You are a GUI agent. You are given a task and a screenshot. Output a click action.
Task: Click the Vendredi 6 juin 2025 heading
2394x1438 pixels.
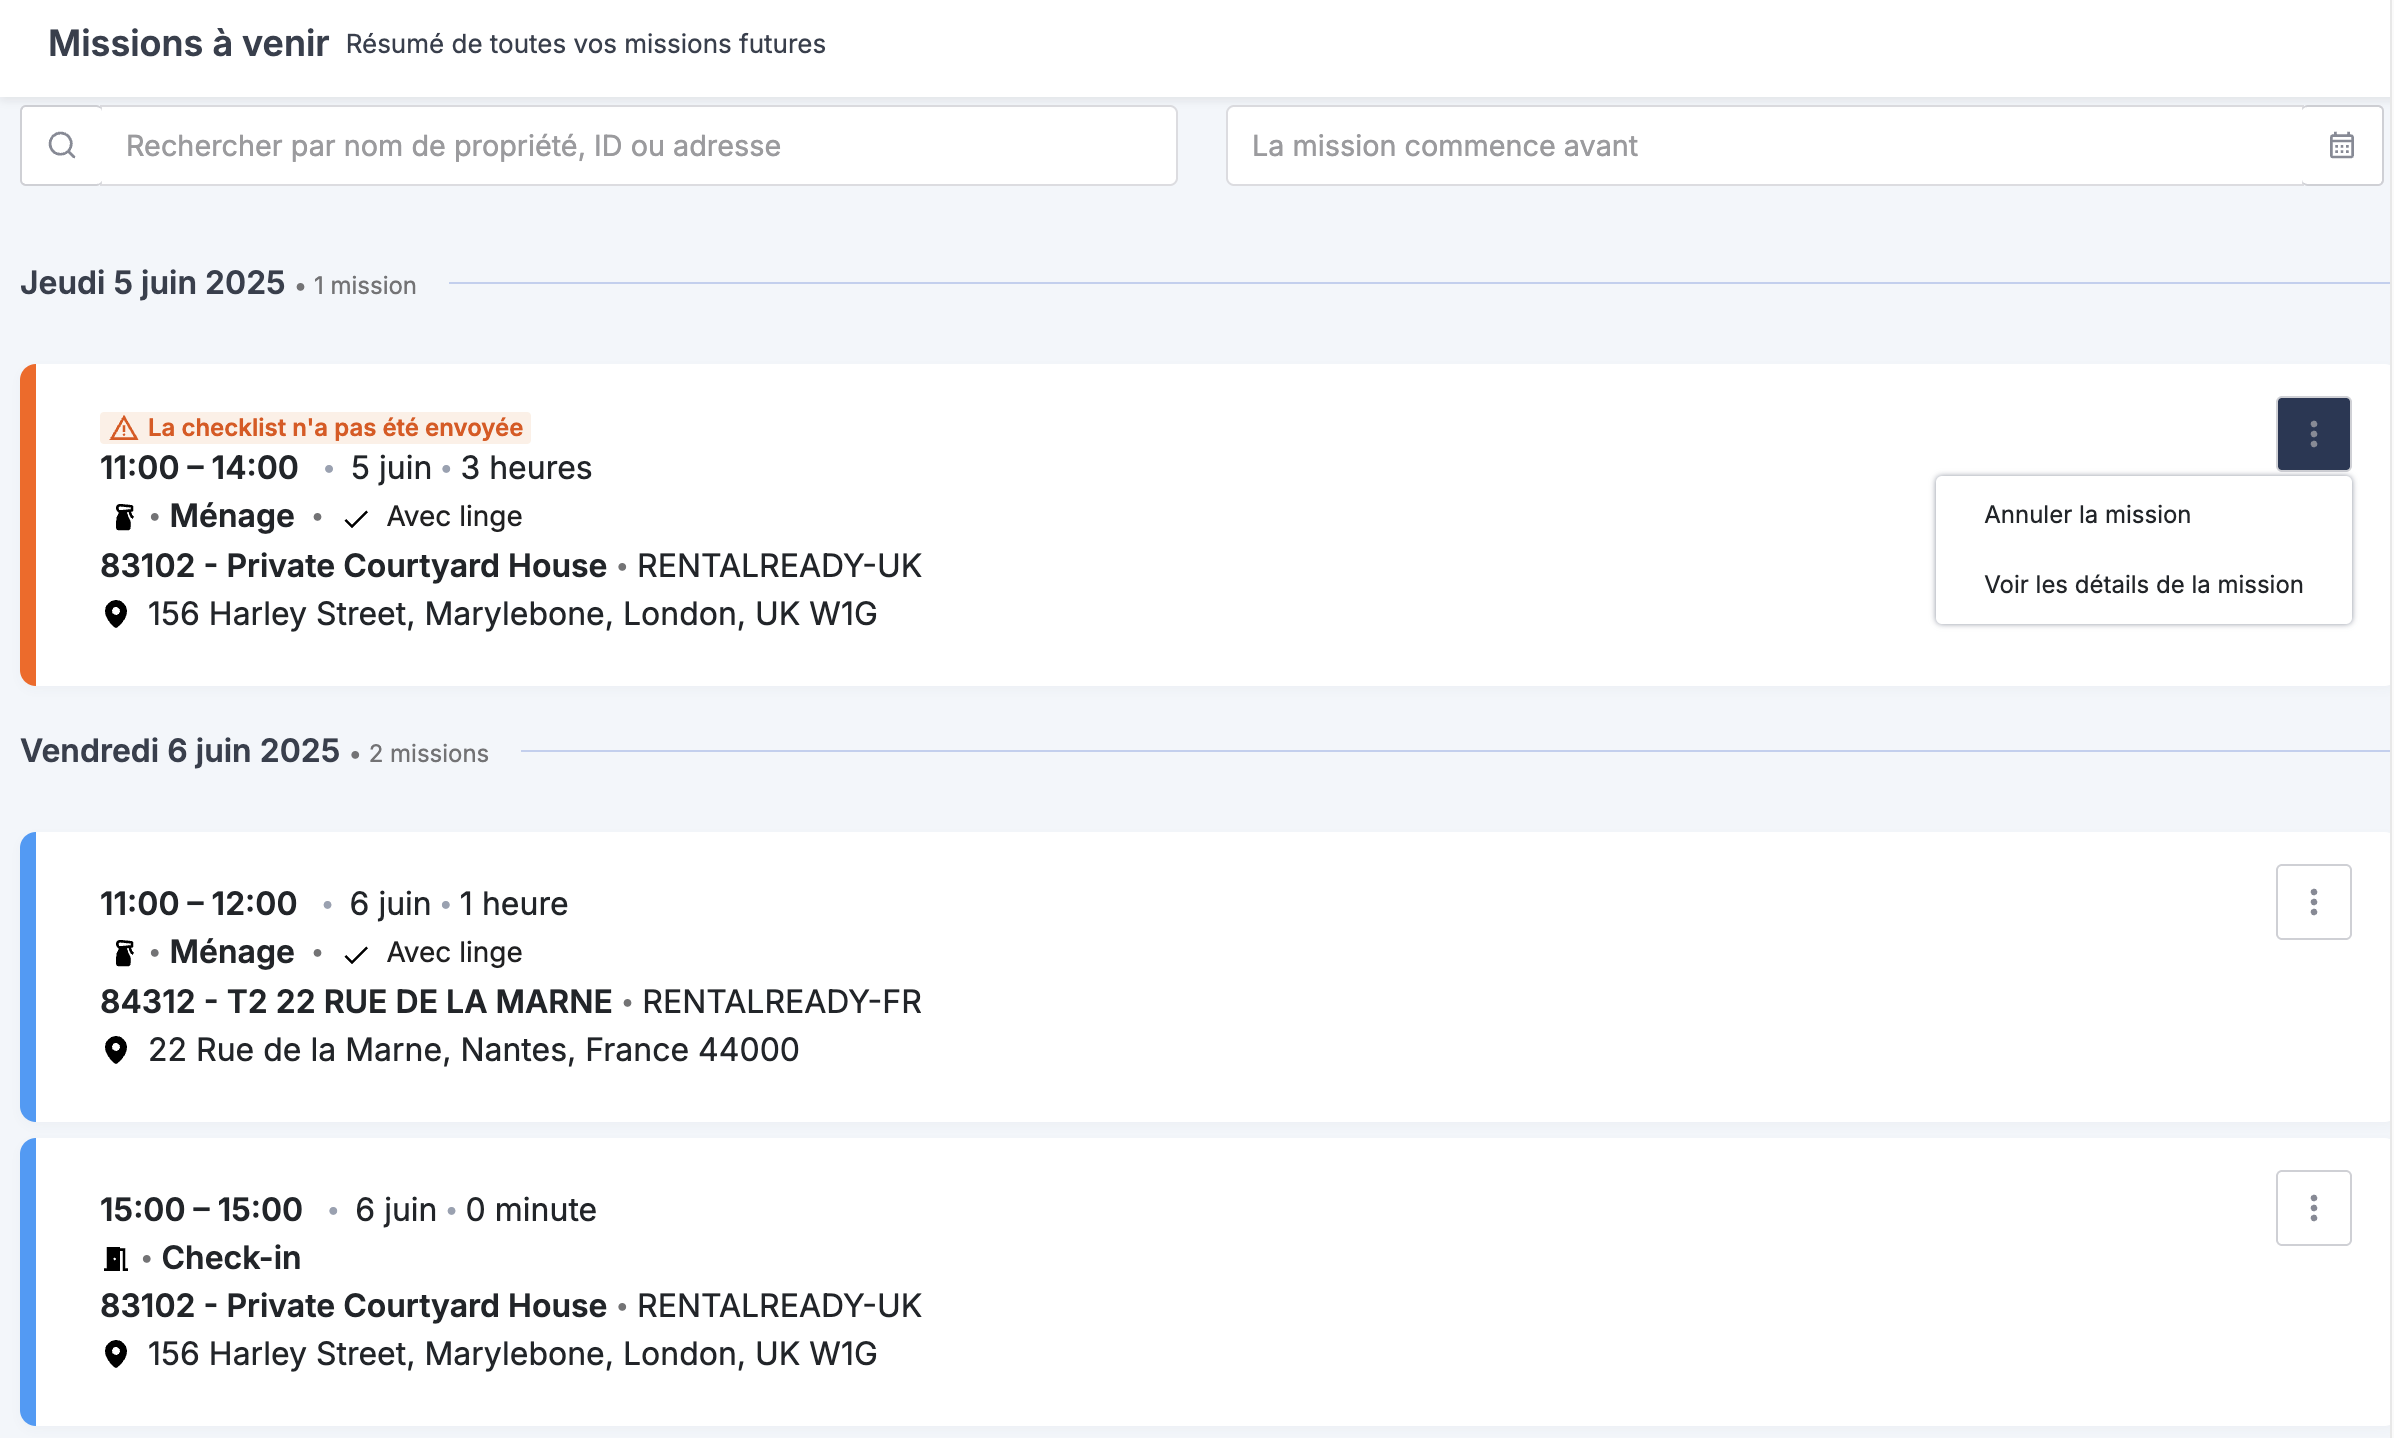point(180,751)
